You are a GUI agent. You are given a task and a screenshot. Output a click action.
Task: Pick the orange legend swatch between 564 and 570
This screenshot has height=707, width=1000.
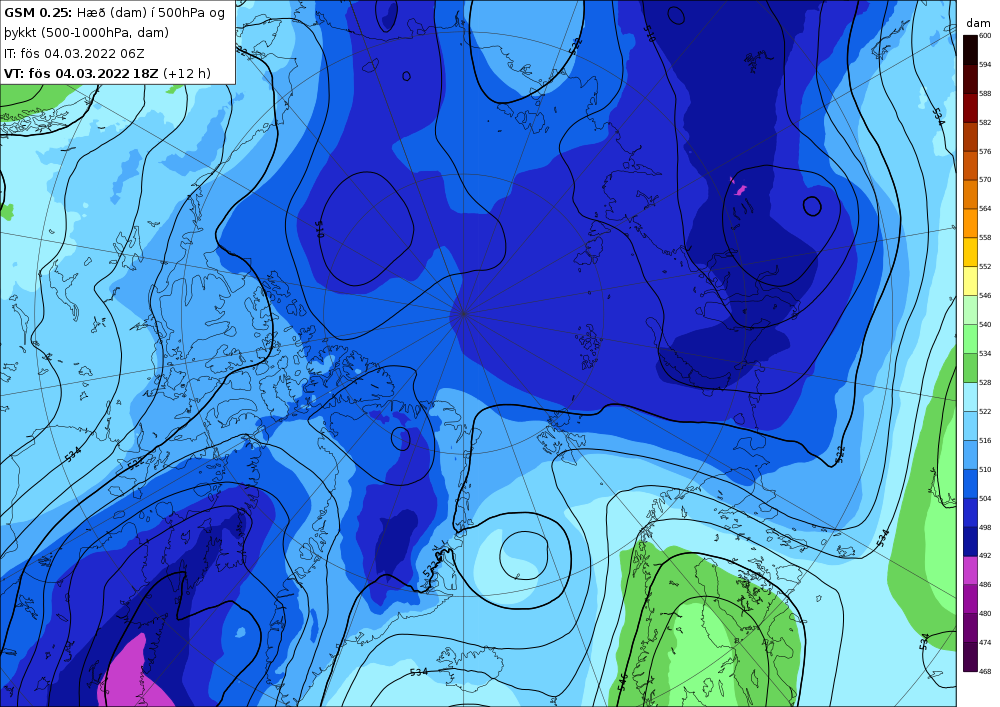click(970, 194)
